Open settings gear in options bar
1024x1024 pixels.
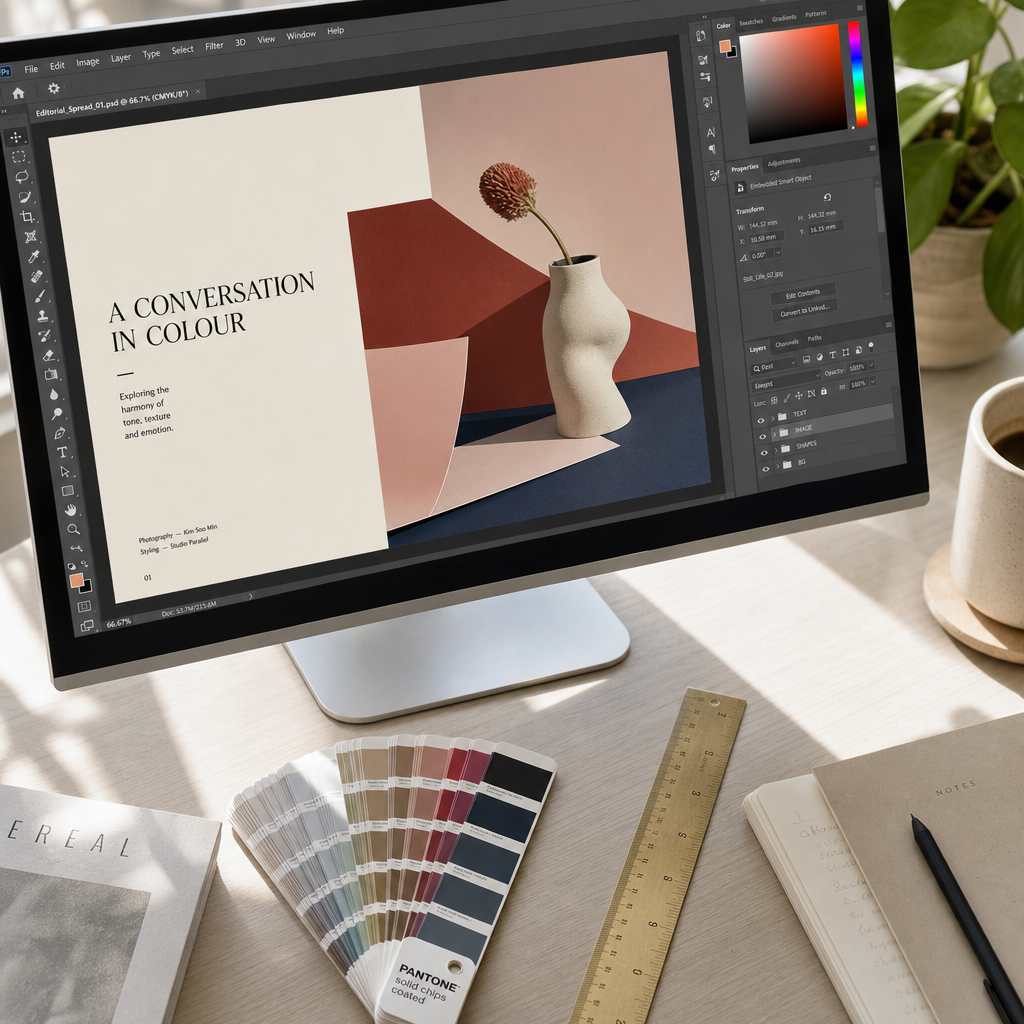pos(54,88)
